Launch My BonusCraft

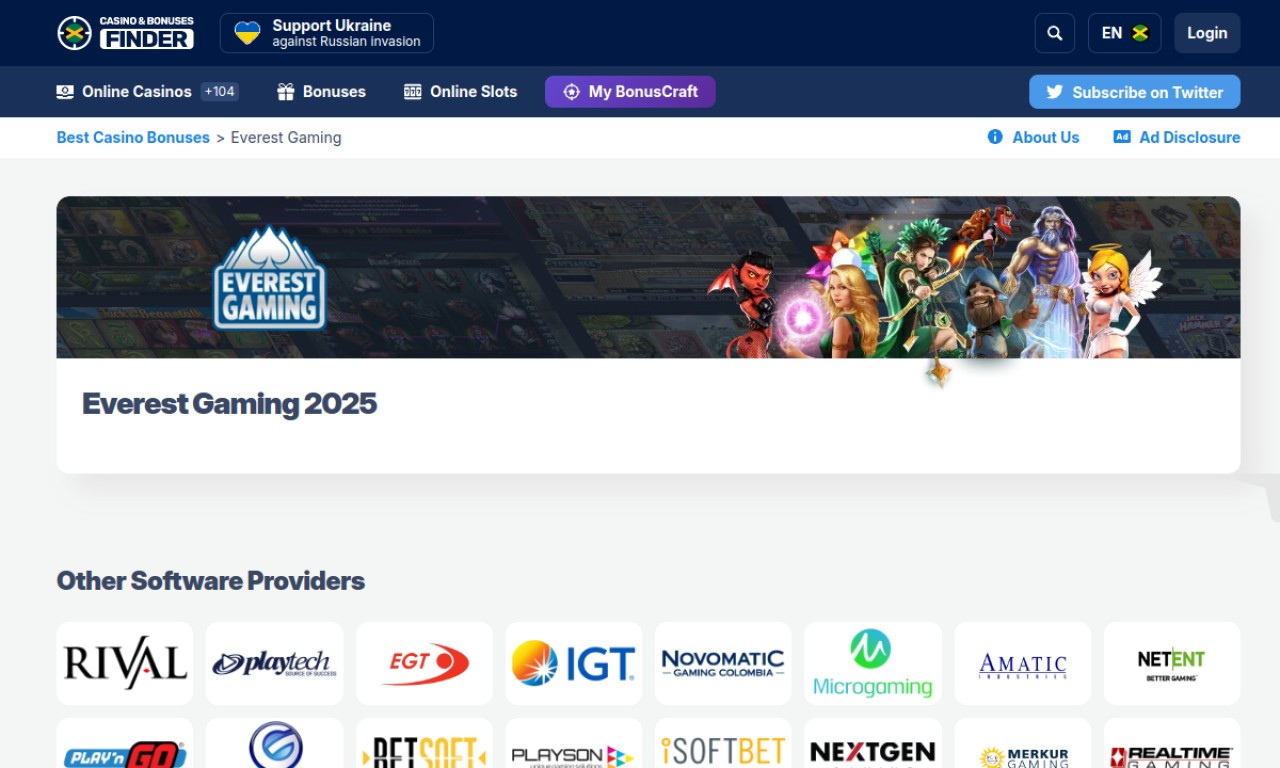pos(630,92)
